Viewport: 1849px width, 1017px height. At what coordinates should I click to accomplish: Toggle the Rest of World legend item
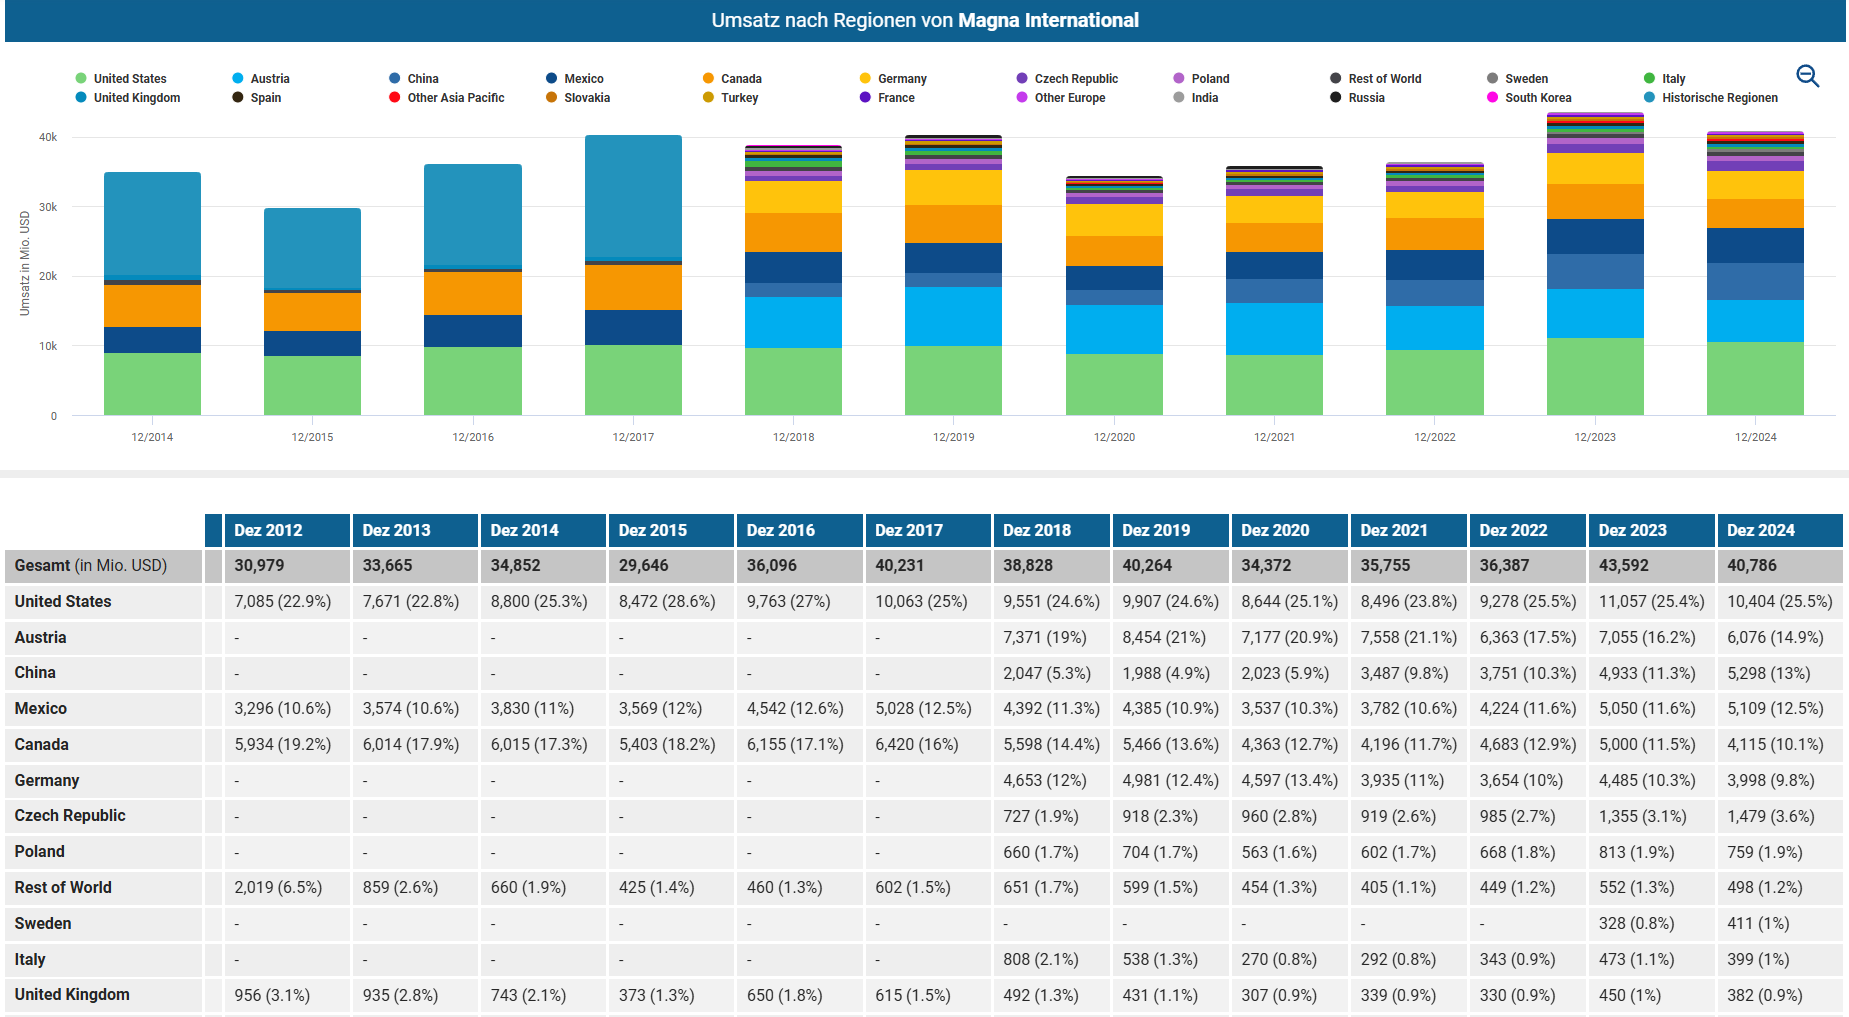[1384, 79]
